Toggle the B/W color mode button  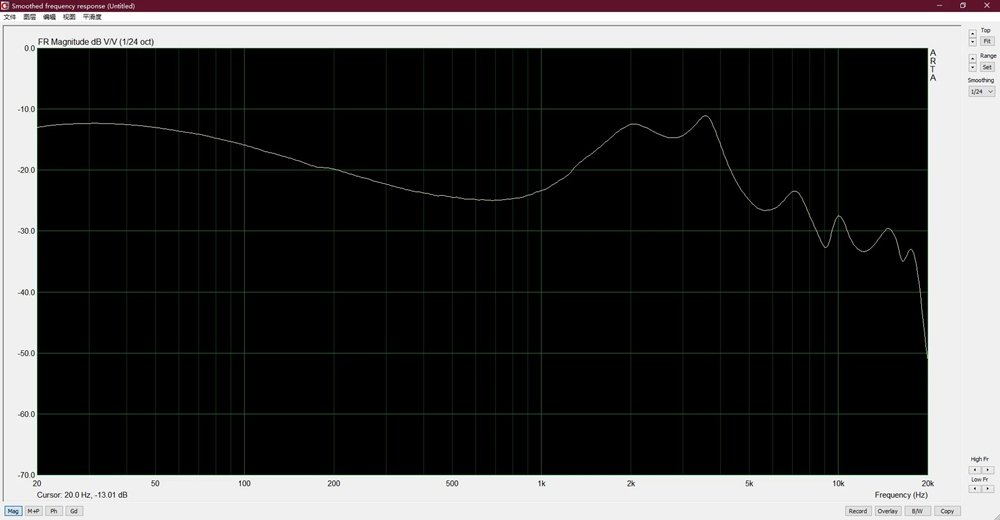917,511
